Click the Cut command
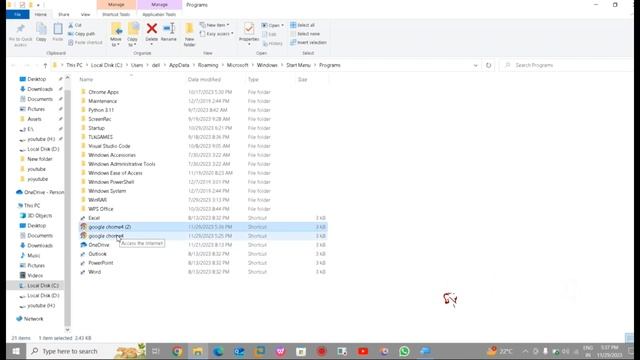 tap(75, 25)
